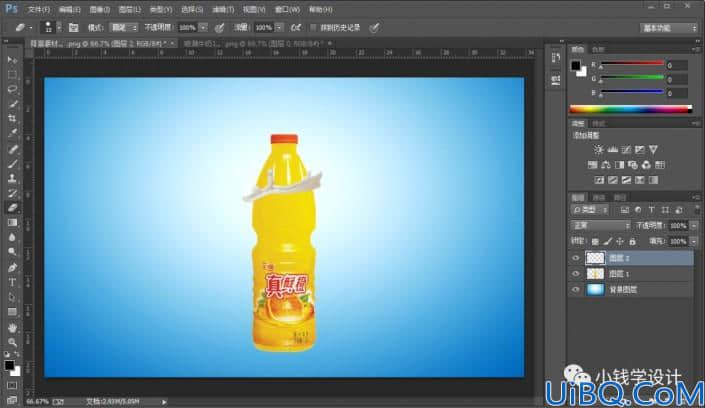The width and height of the screenshot is (705, 408).
Task: Open the layer fill dropdown arrow
Action: pos(694,242)
